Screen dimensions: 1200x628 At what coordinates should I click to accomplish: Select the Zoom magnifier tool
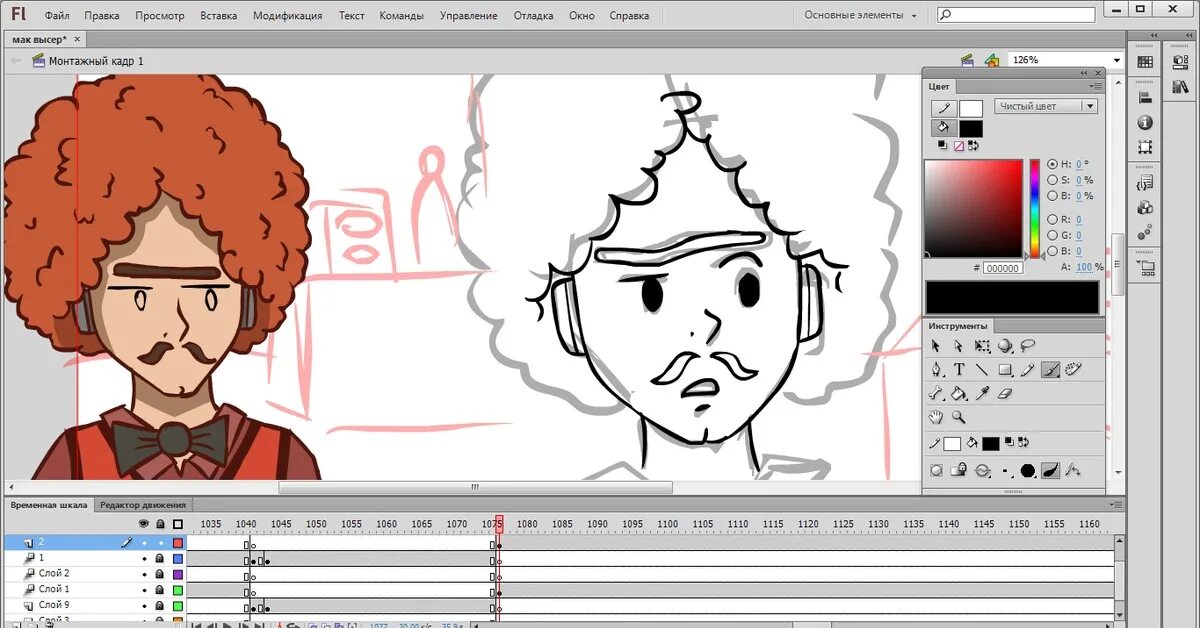point(959,417)
